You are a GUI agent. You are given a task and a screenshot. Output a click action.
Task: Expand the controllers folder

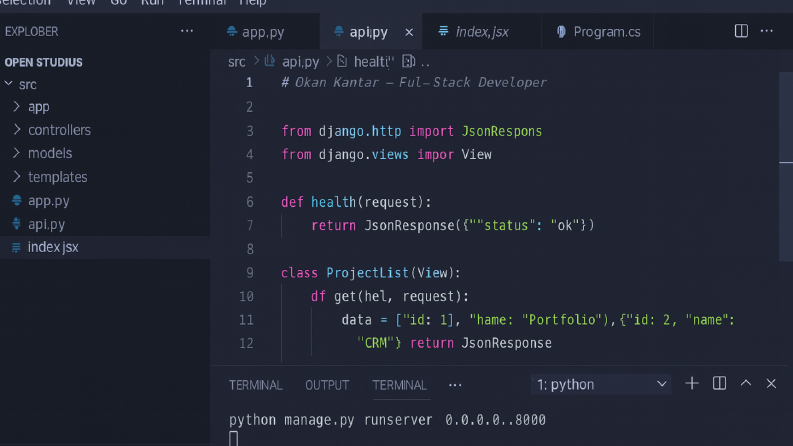[x=59, y=130]
